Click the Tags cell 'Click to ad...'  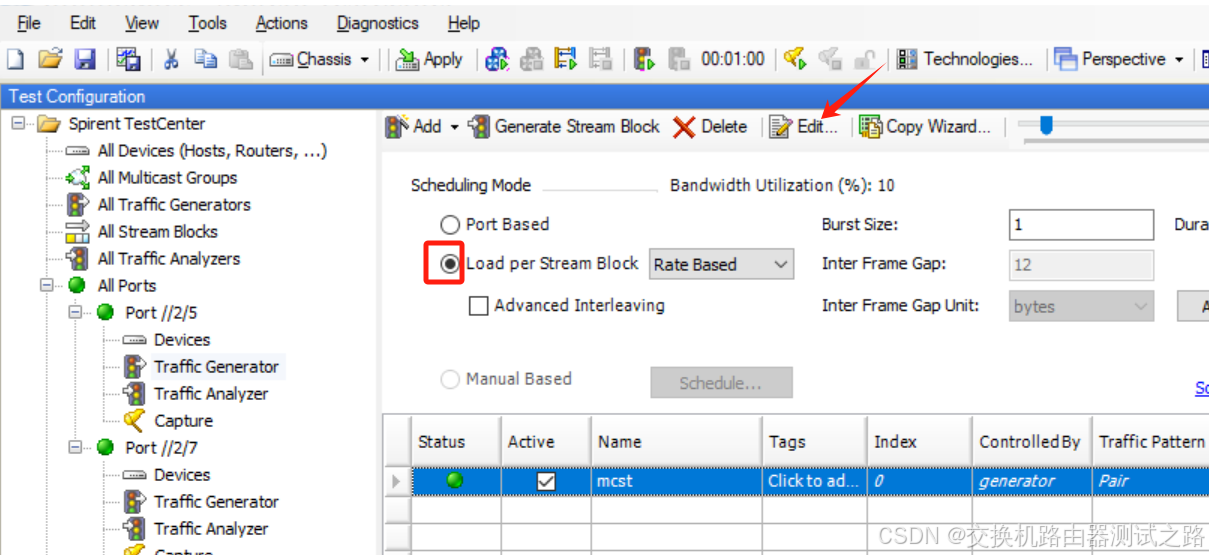coord(813,481)
